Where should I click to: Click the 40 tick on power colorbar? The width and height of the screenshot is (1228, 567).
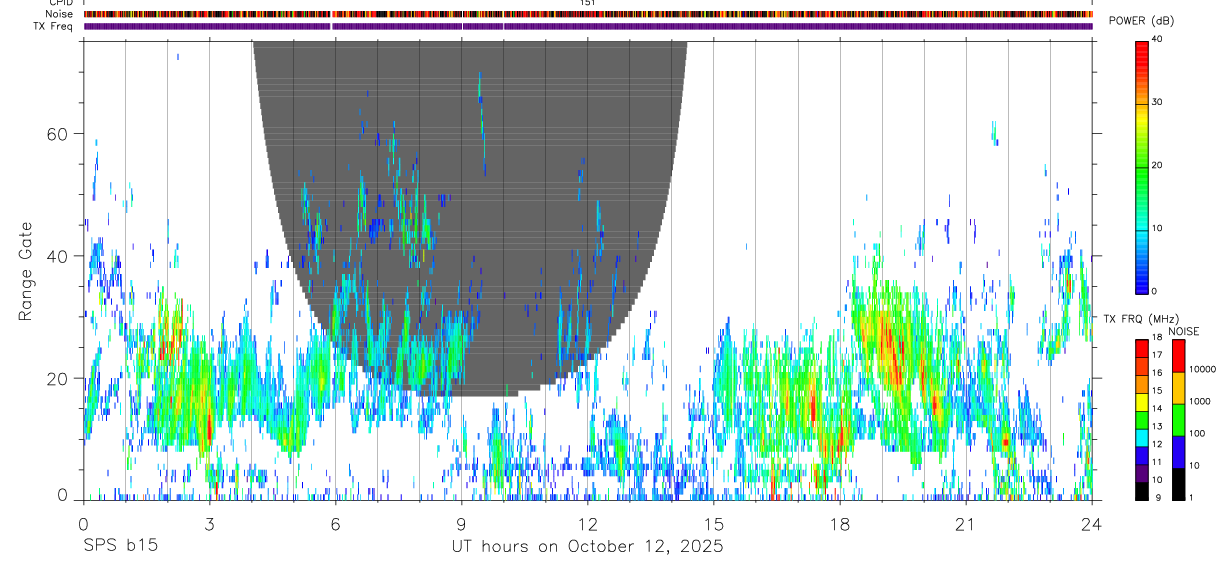tap(1158, 40)
